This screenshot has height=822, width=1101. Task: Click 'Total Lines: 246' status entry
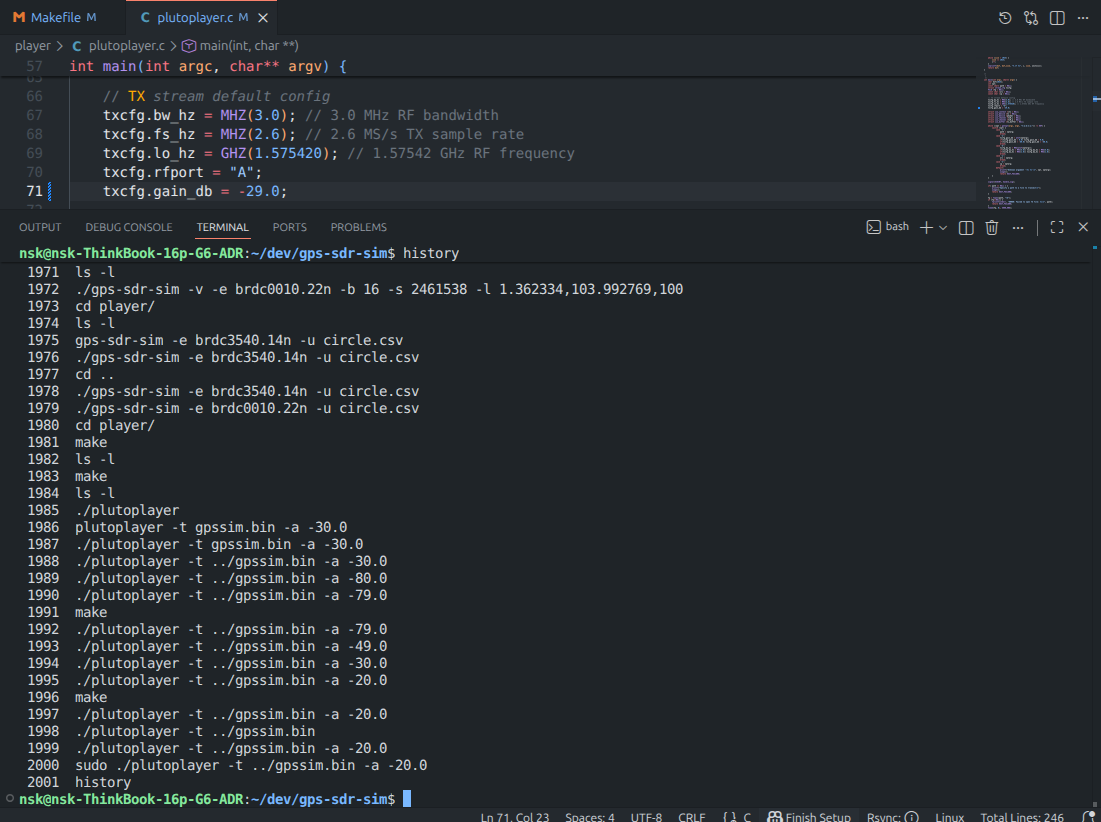(1022, 817)
